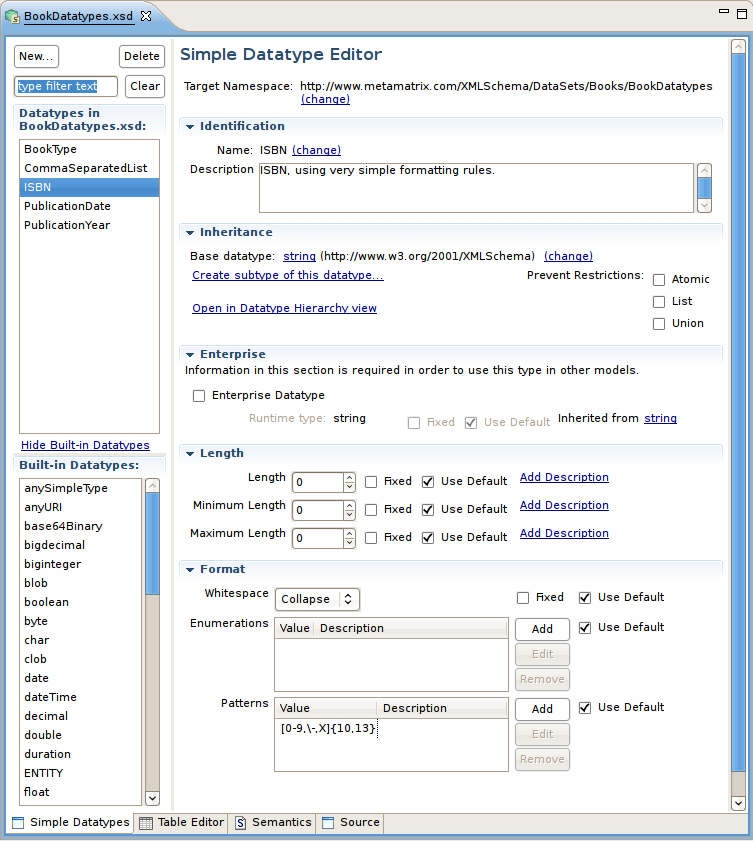Collapse the Inheritance section
This screenshot has width=753, height=841.
click(x=190, y=233)
